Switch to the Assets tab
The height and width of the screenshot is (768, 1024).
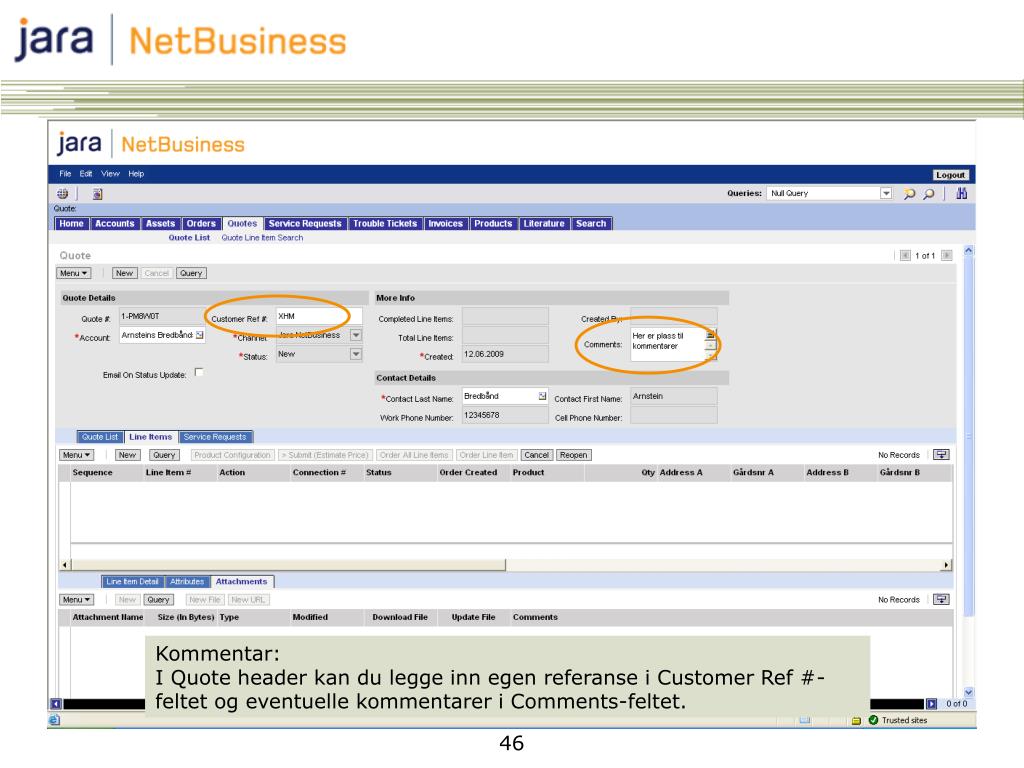point(160,223)
